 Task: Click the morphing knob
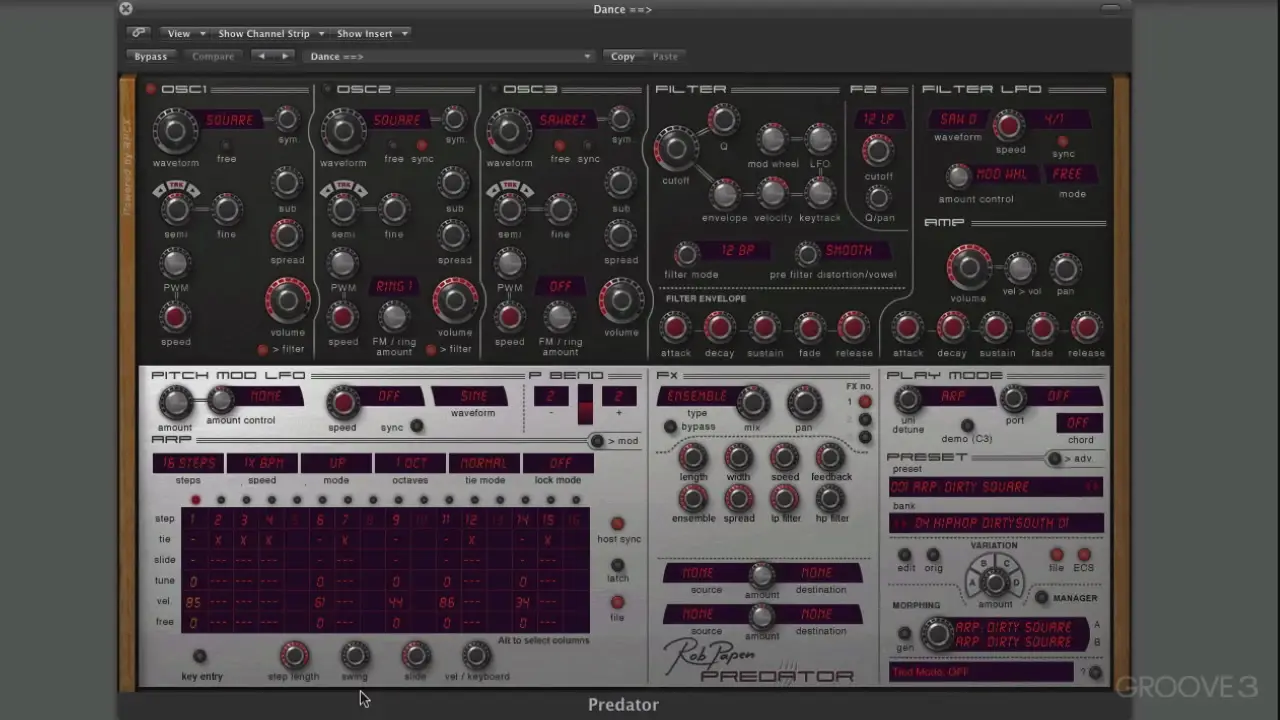point(938,633)
